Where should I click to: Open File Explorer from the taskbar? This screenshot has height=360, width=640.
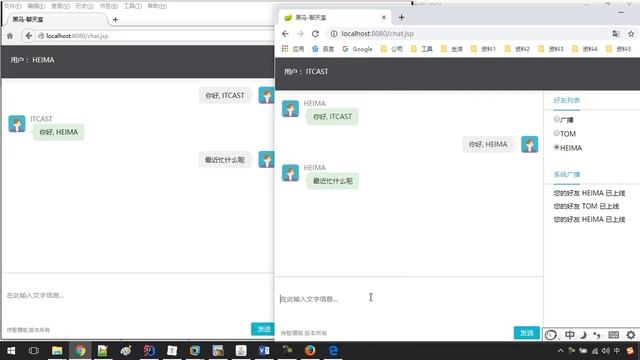click(57, 351)
